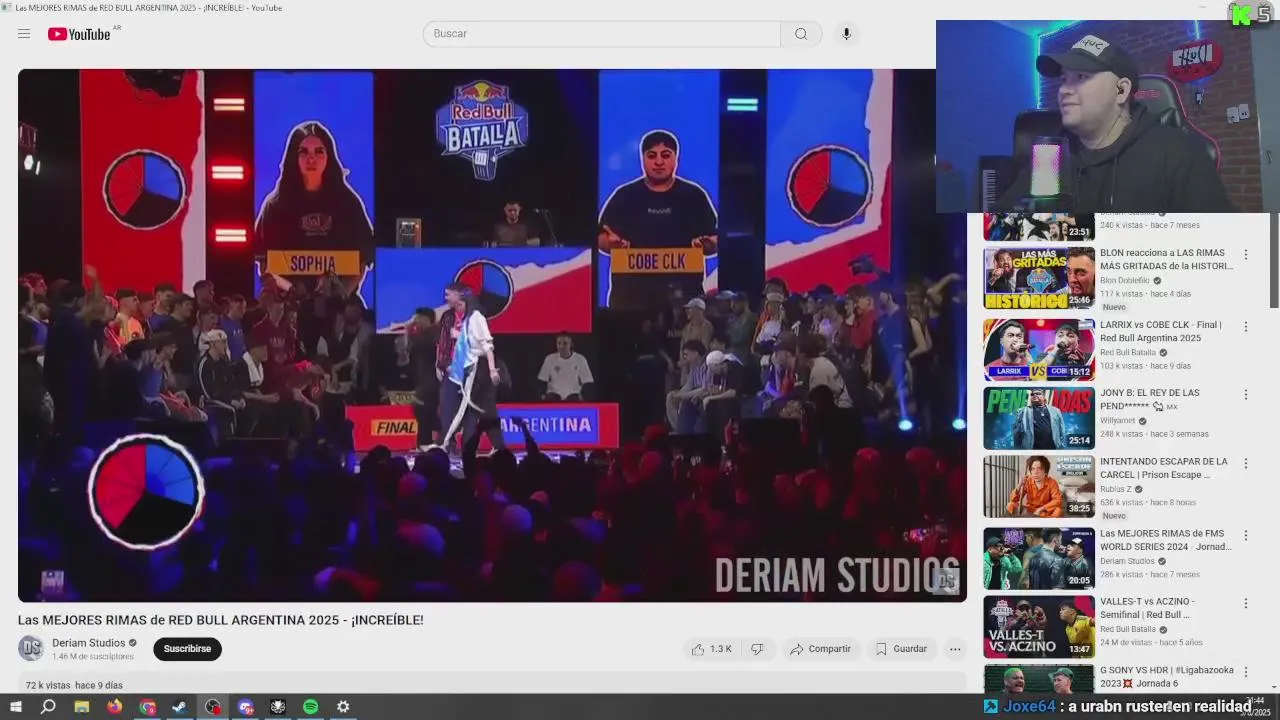Open G SONY VS HDR #Ligabazooka title

pyautogui.click(x=1167, y=677)
